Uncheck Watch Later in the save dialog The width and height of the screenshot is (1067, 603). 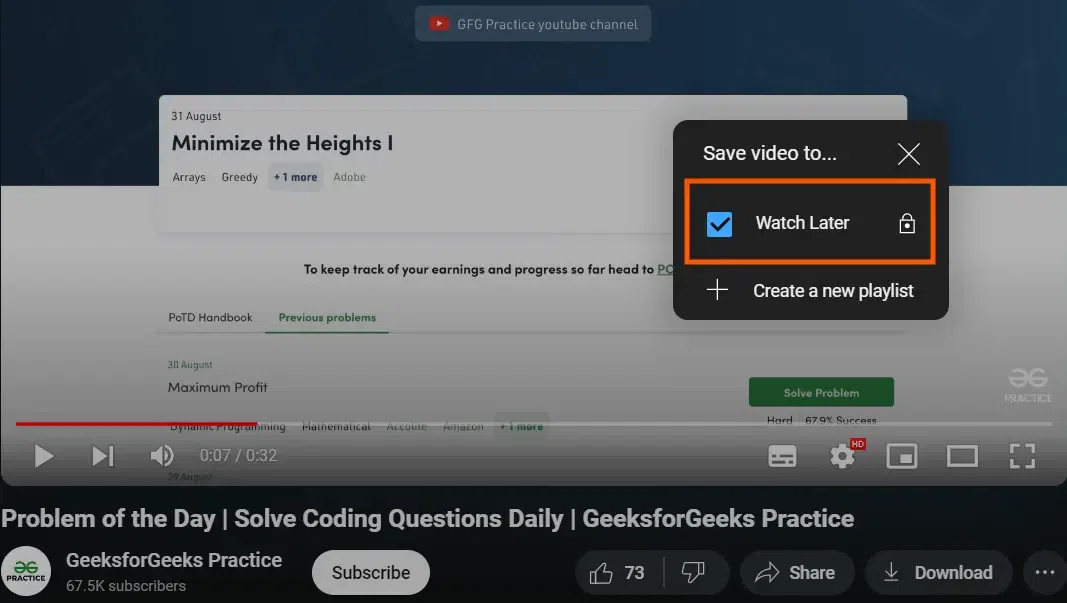[x=718, y=223]
